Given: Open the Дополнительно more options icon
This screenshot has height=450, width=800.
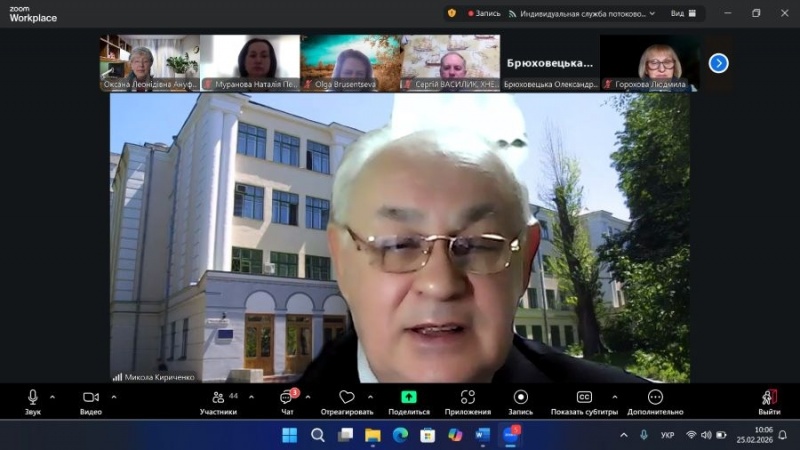Looking at the screenshot, I should tap(655, 398).
